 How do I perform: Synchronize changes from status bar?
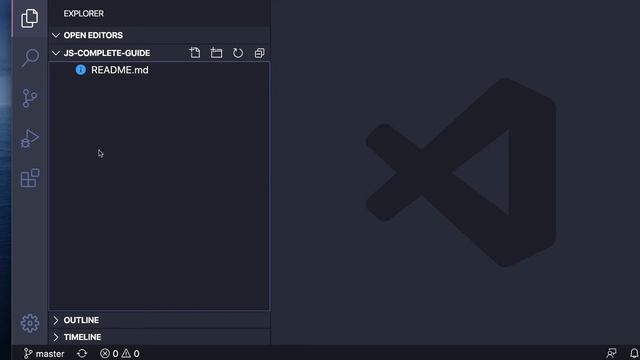click(x=82, y=353)
